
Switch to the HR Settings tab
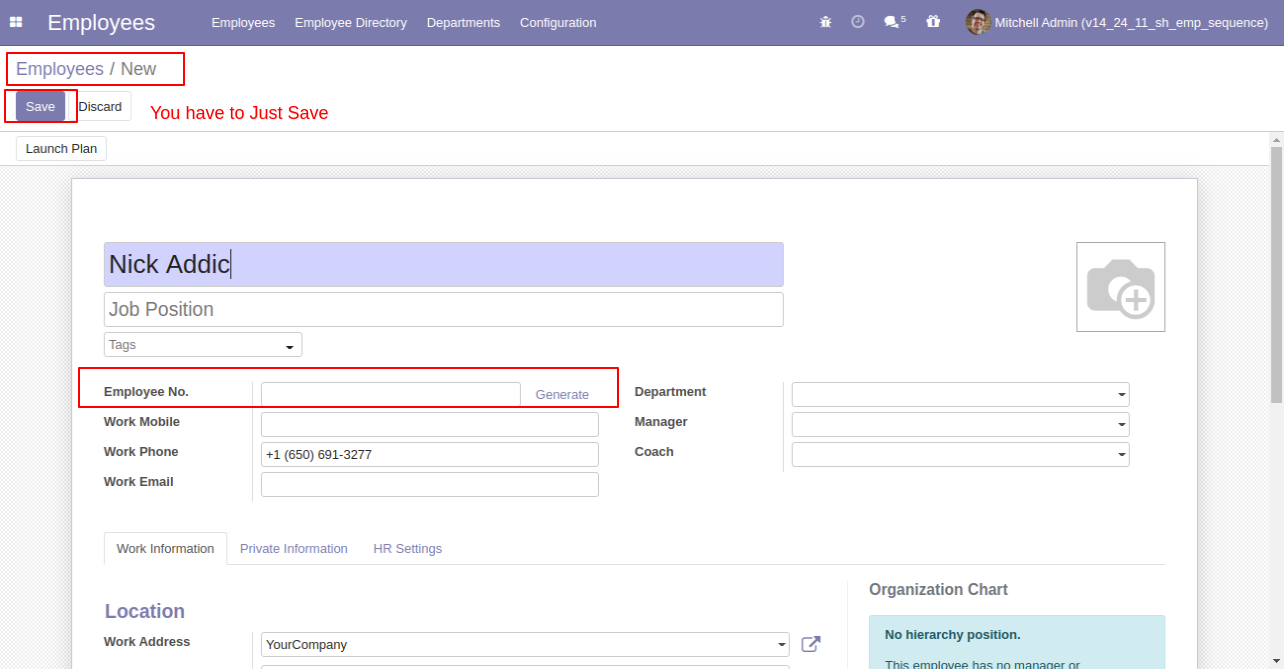[408, 549]
